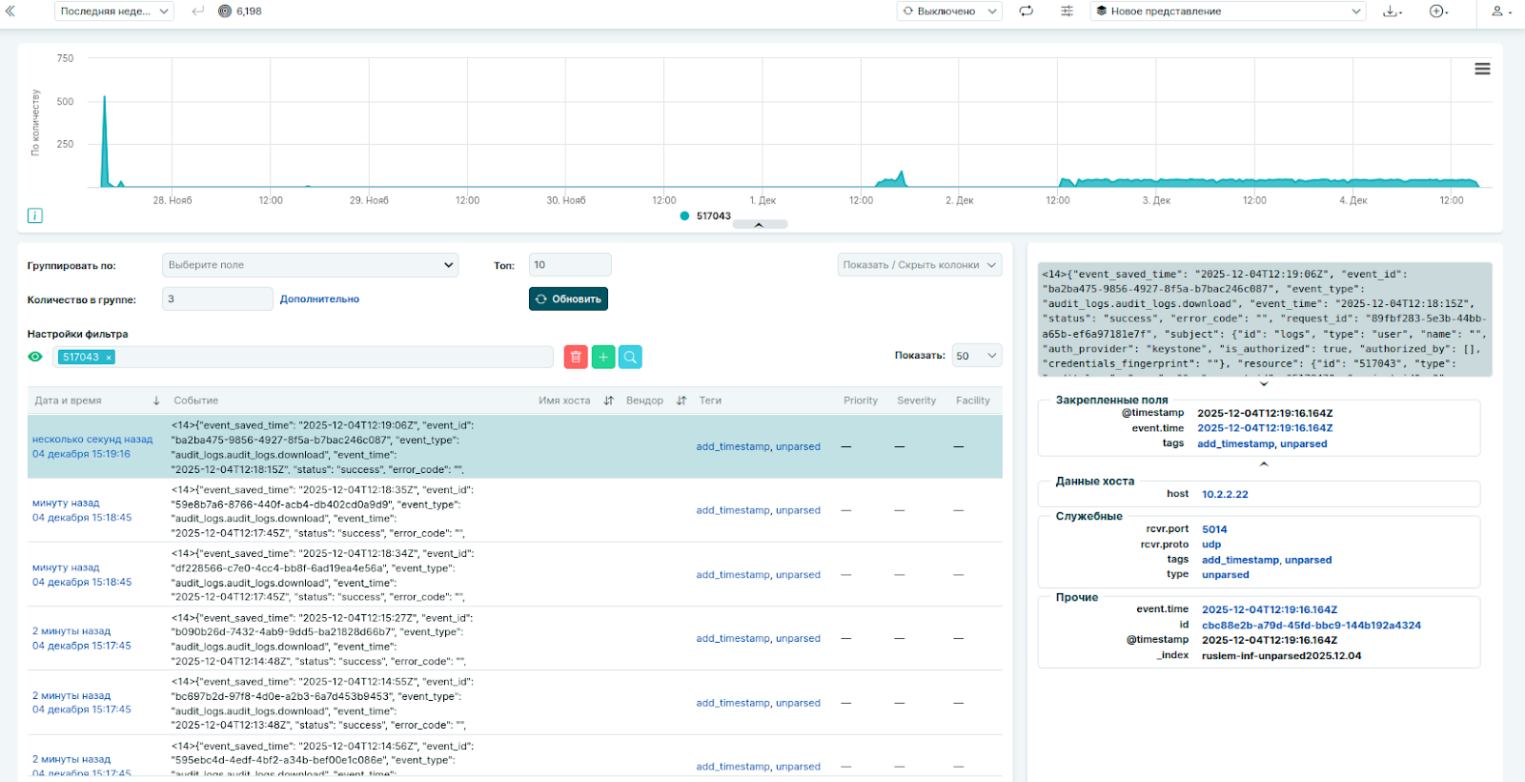Screen dimensions: 1525x782
Task: Expand 'Показать / Скрыть колонки' dropdown
Action: coord(919,265)
